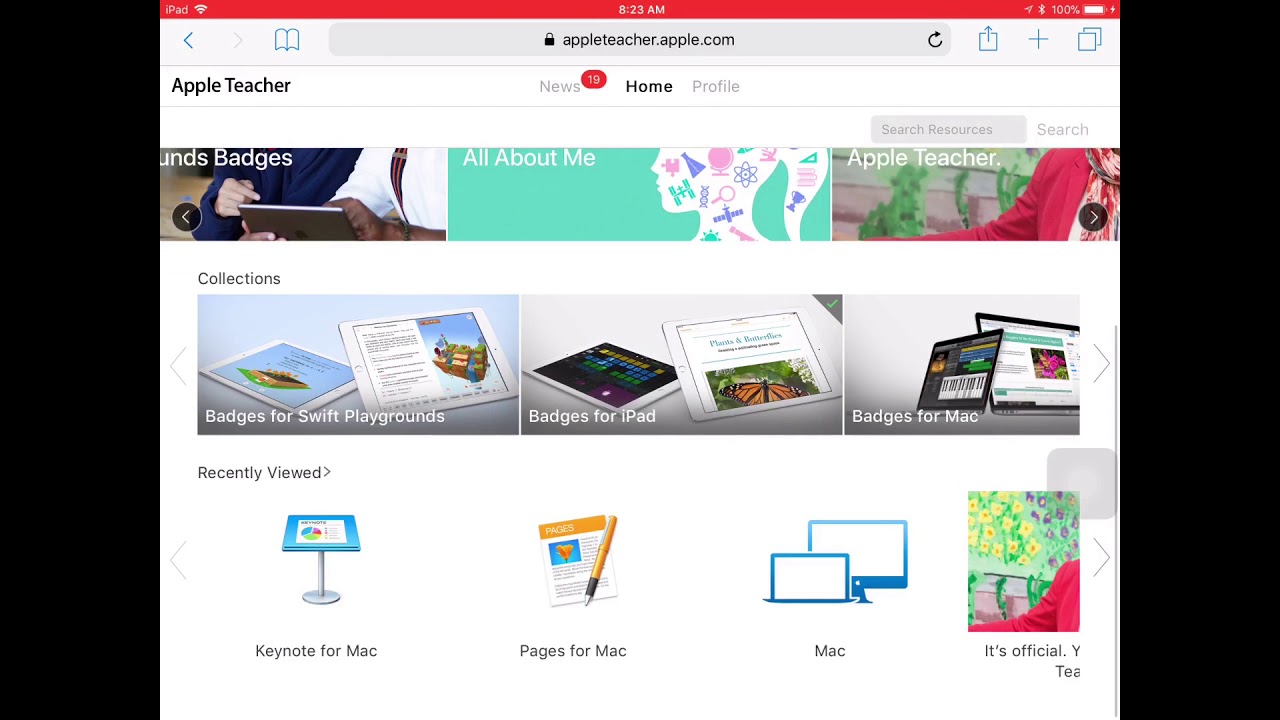Open Badges for Swift Playgrounds collection
Image resolution: width=1280 pixels, height=720 pixels.
(358, 365)
